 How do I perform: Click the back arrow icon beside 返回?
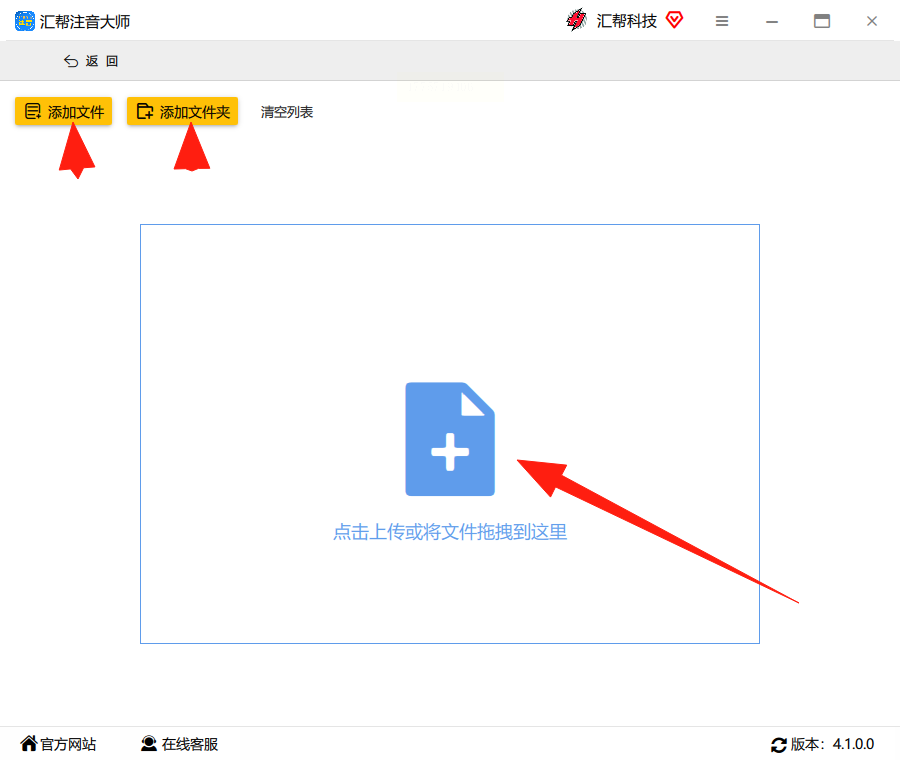pyautogui.click(x=71, y=61)
